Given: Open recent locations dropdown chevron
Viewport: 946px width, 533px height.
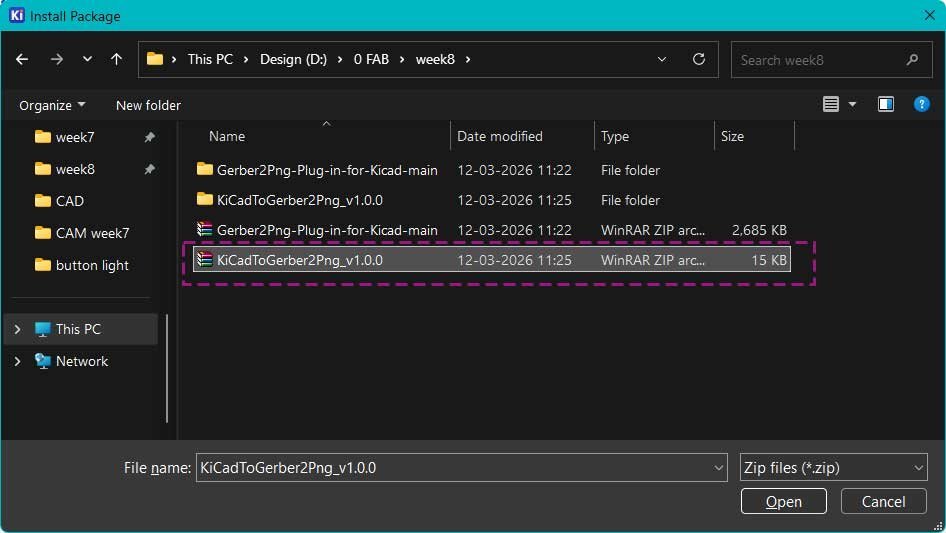Looking at the screenshot, I should (87, 59).
